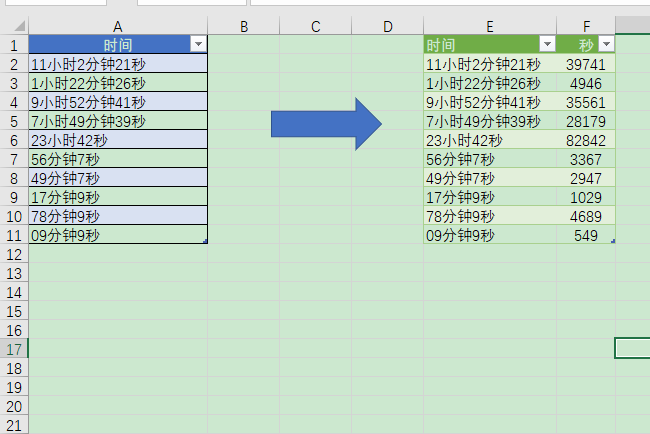Select column A header
This screenshot has height=434, width=650.
coord(118,27)
